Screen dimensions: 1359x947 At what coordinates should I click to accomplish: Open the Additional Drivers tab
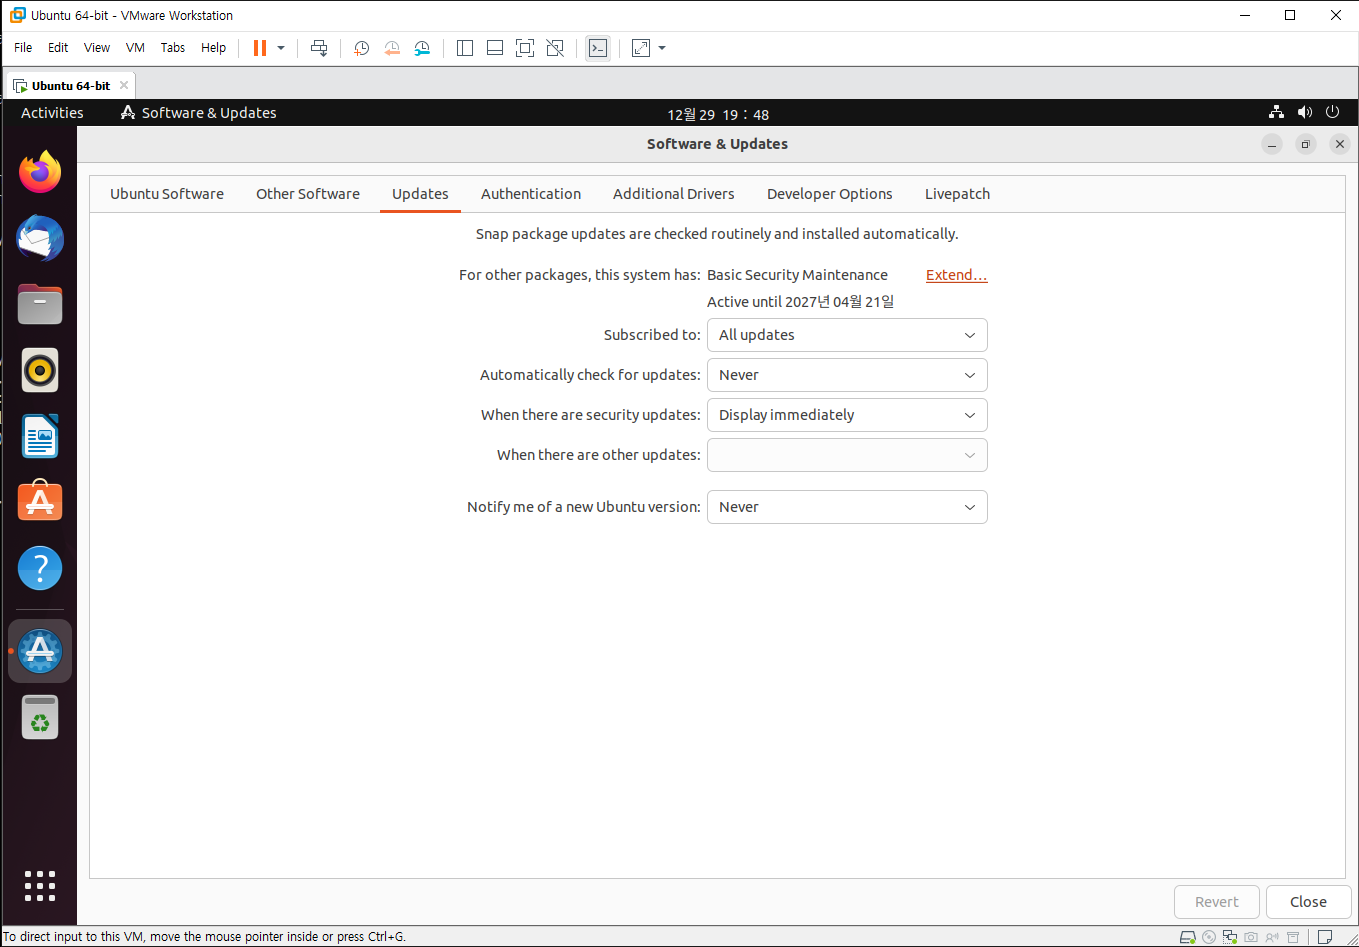coord(674,194)
